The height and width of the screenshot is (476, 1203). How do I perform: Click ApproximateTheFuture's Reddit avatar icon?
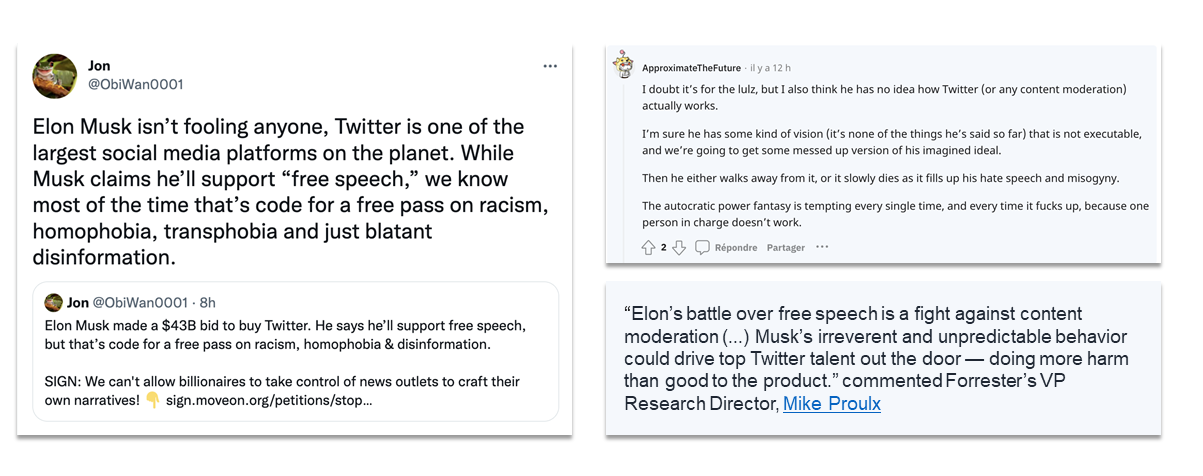pos(624,64)
